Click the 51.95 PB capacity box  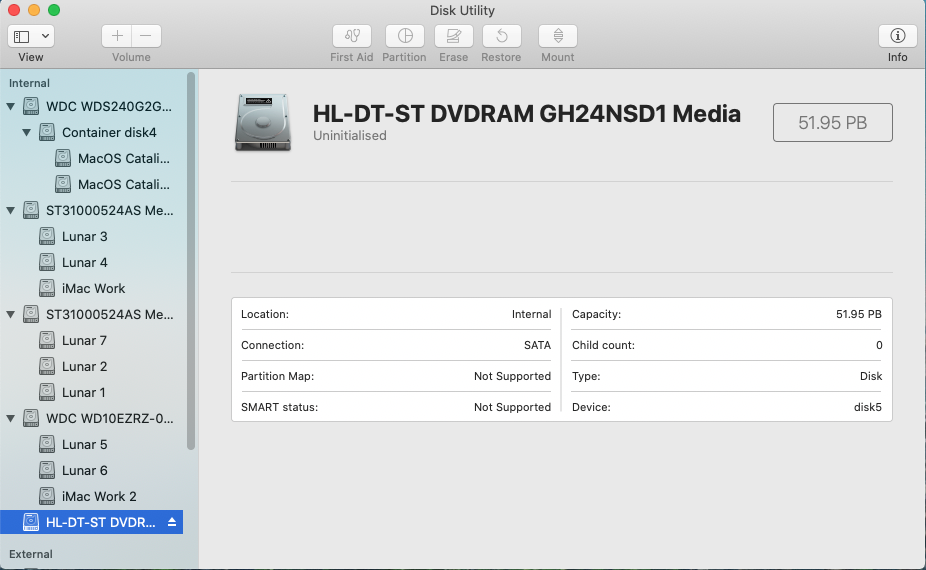833,122
